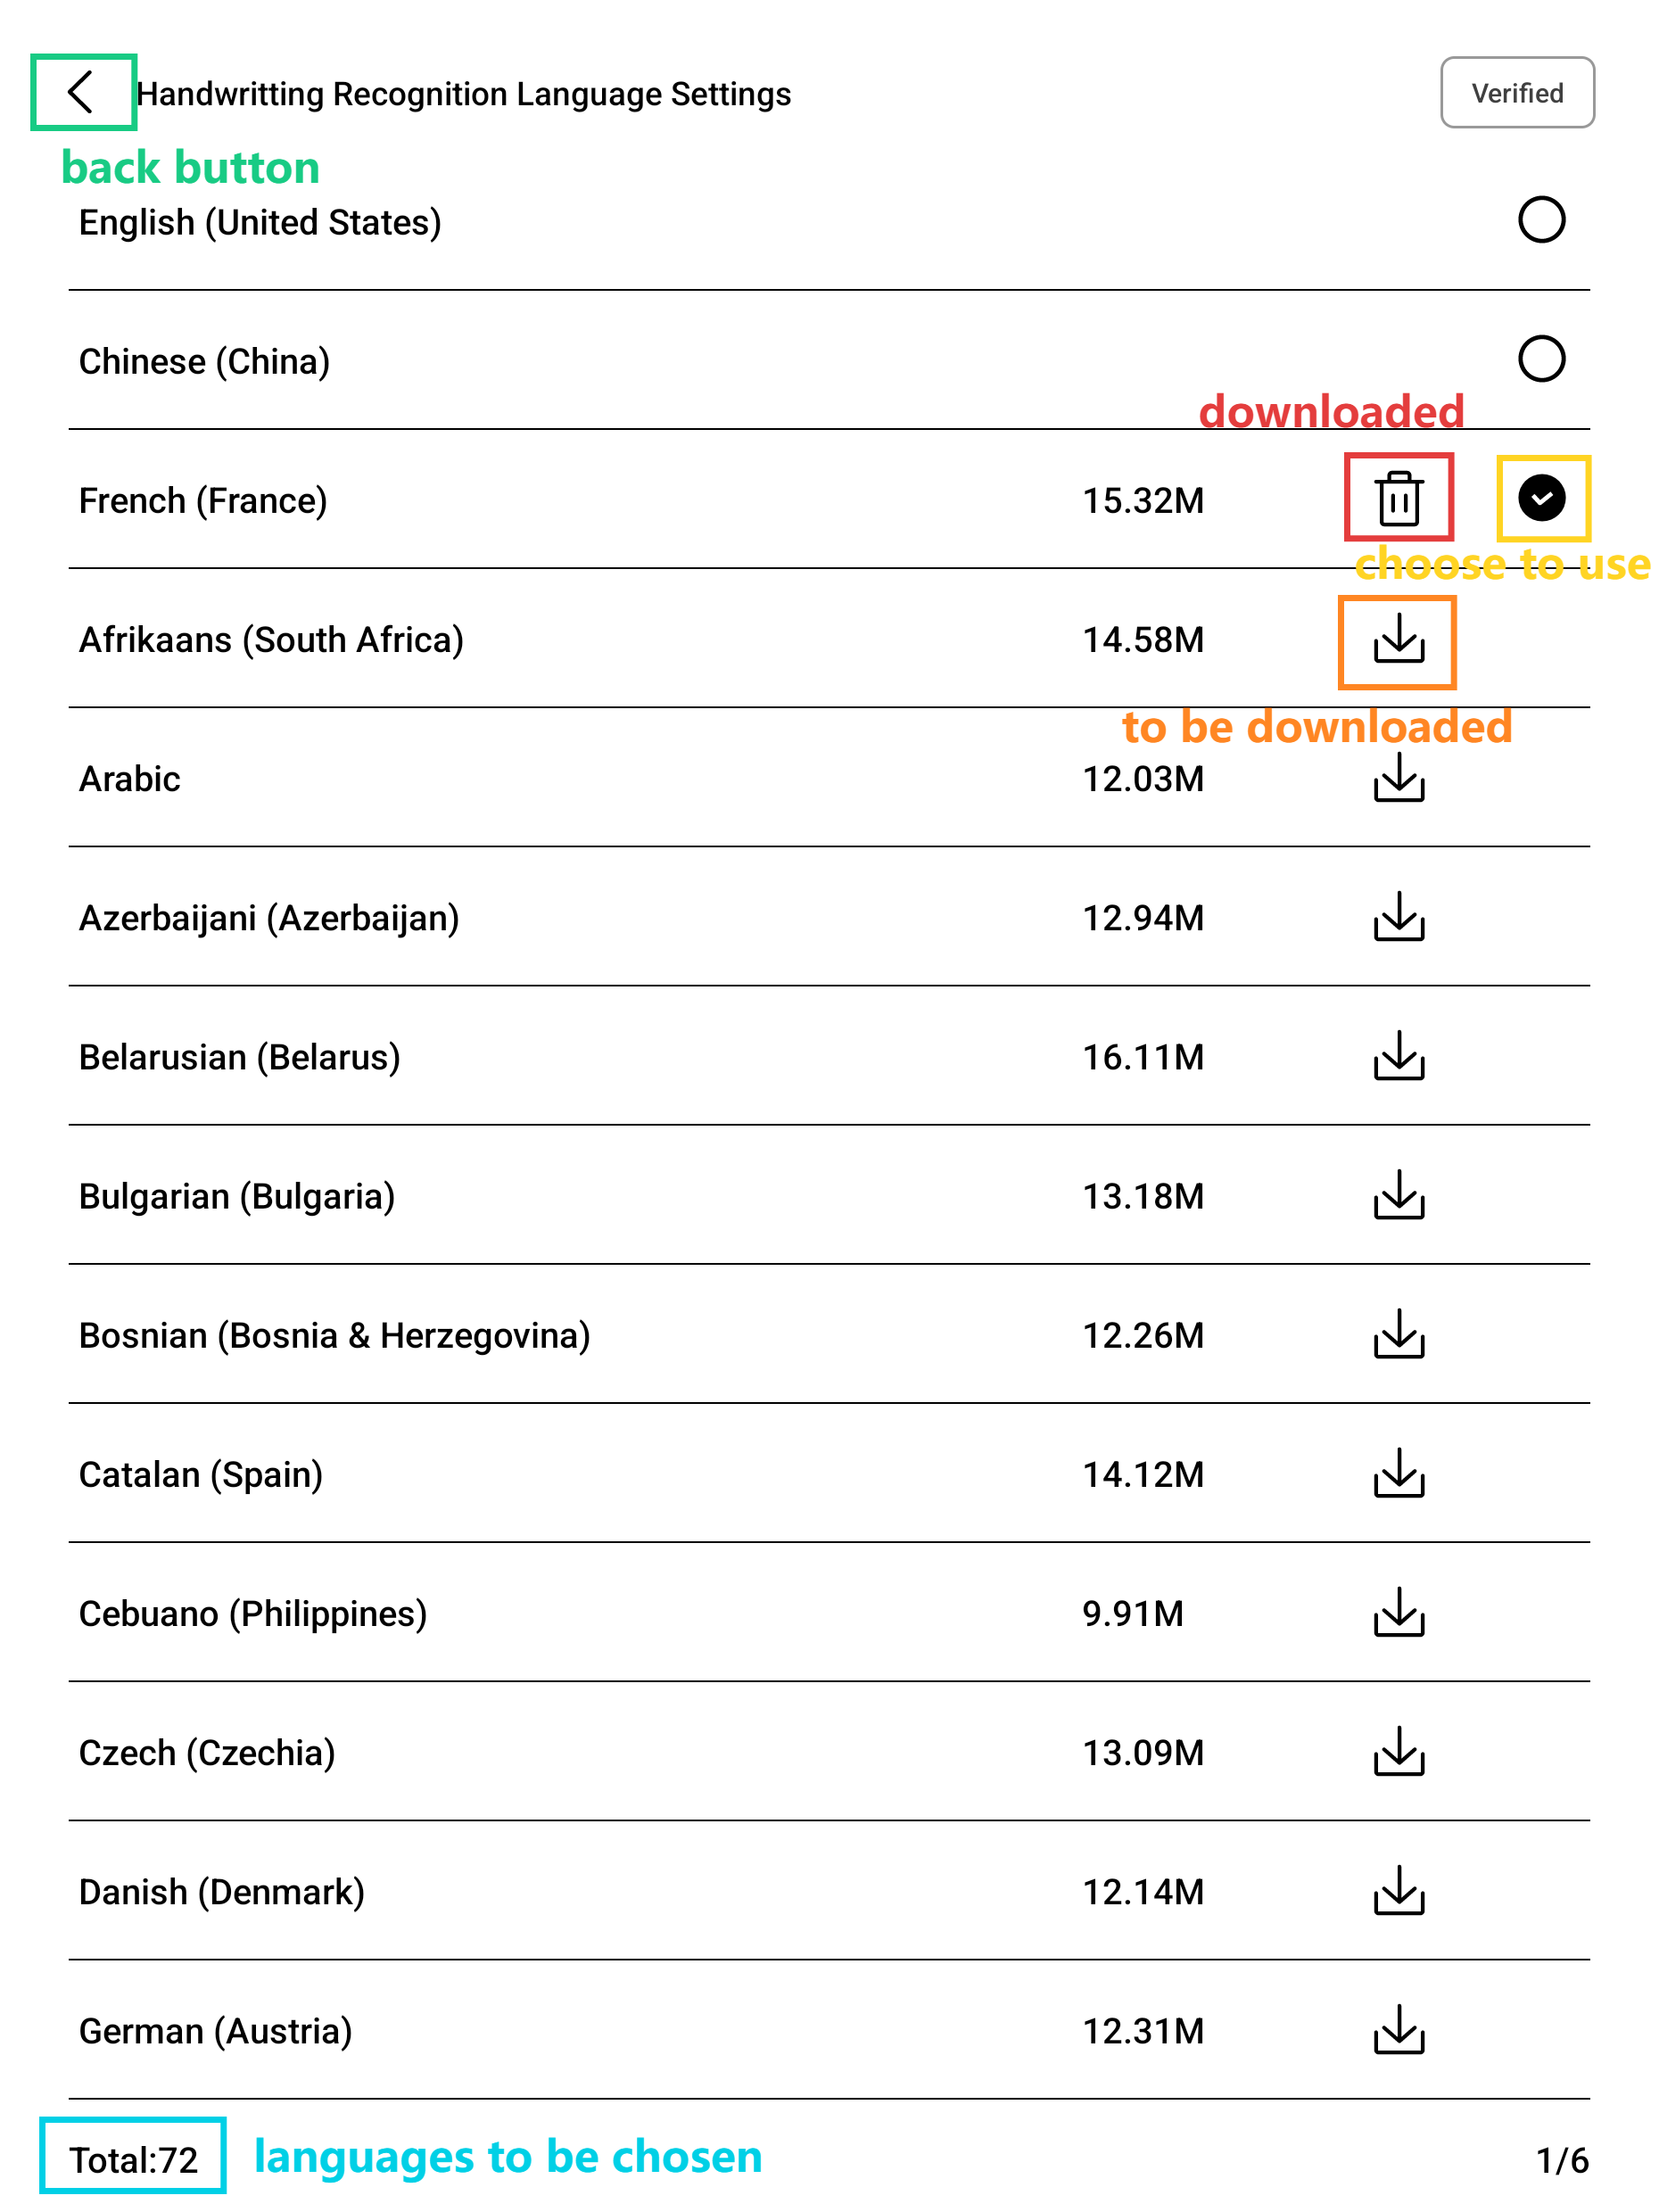The image size is (1659, 2212).
Task: Download the Bosnian (Bosnia & Herzegovina) language
Action: click(x=1398, y=1335)
